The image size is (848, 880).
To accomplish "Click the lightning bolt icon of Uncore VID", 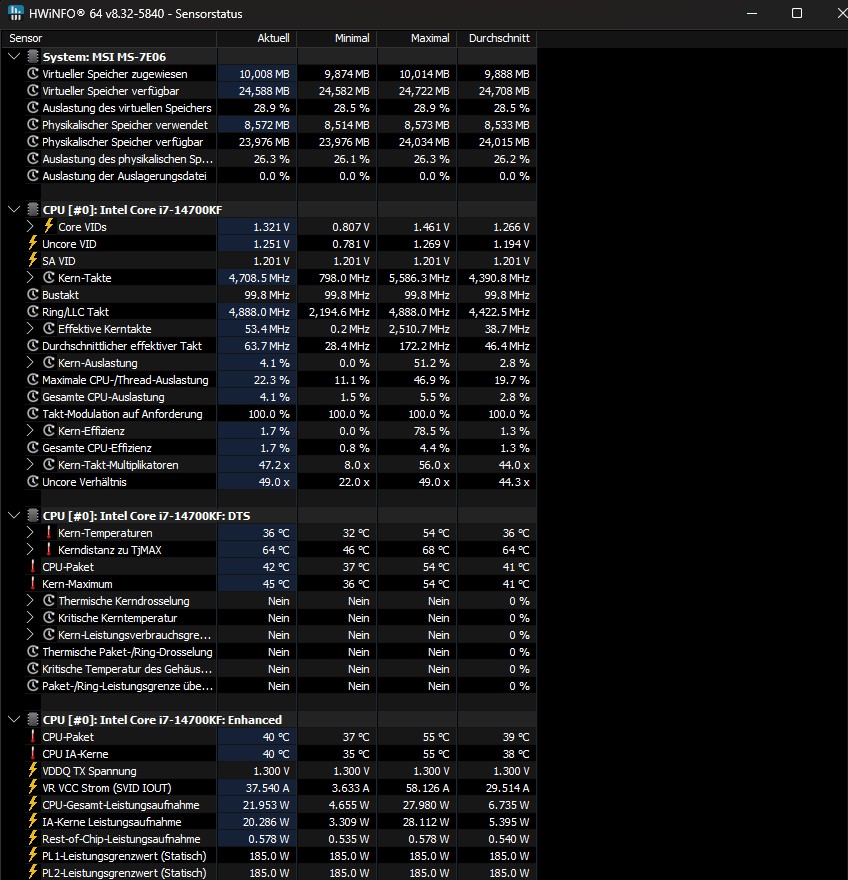I will (33, 244).
